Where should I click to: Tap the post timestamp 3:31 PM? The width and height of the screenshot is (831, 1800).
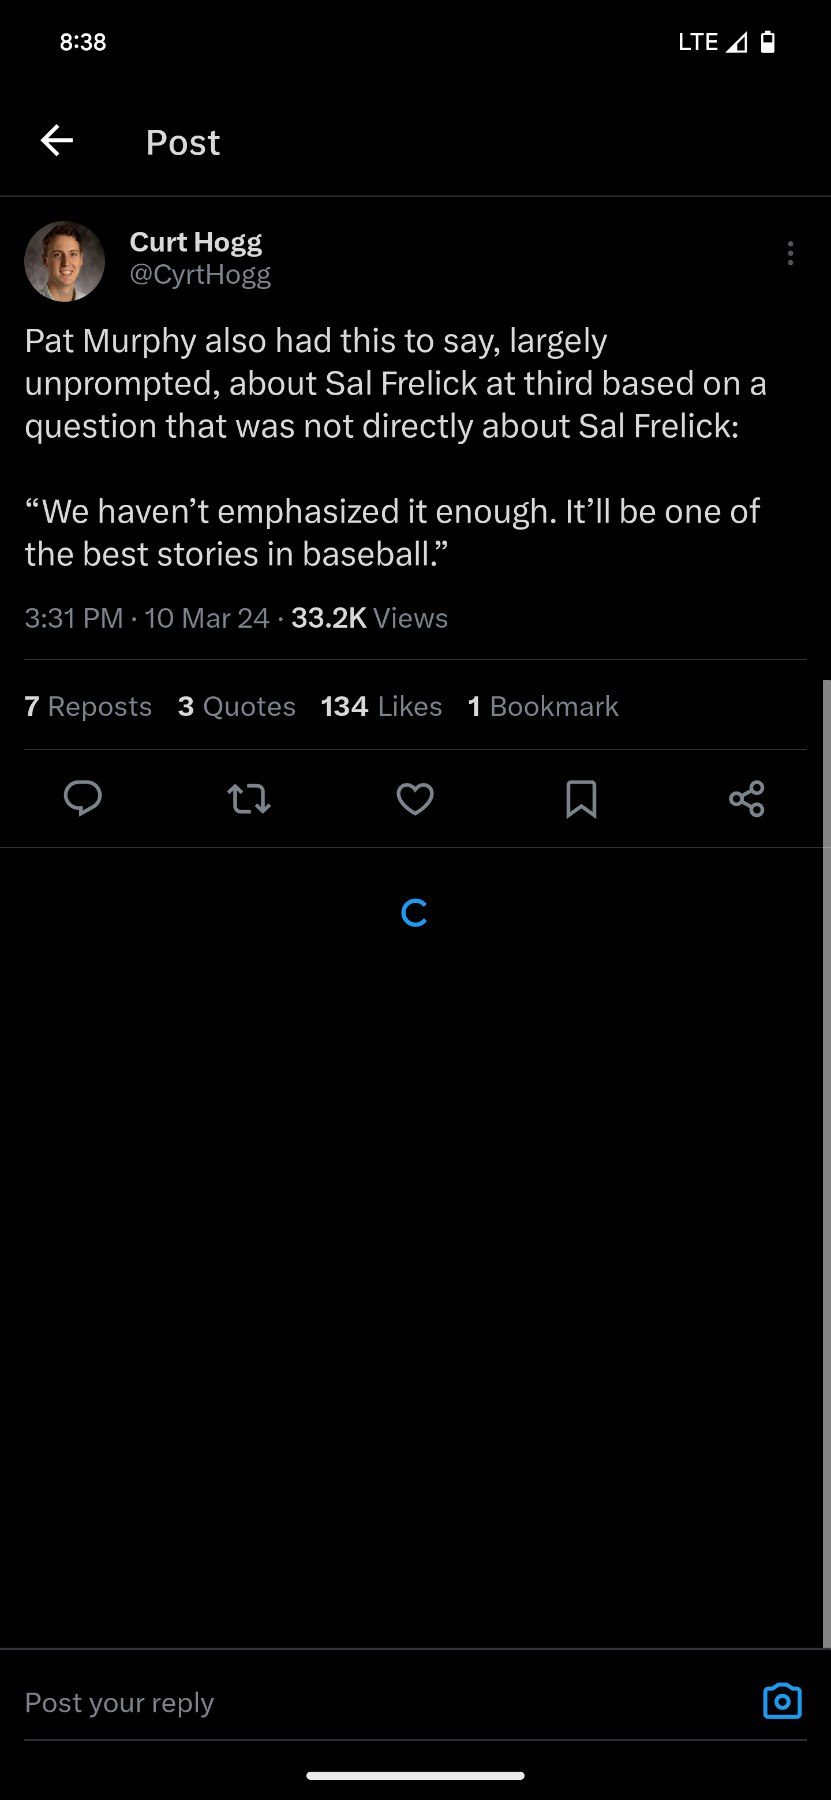click(x=74, y=618)
